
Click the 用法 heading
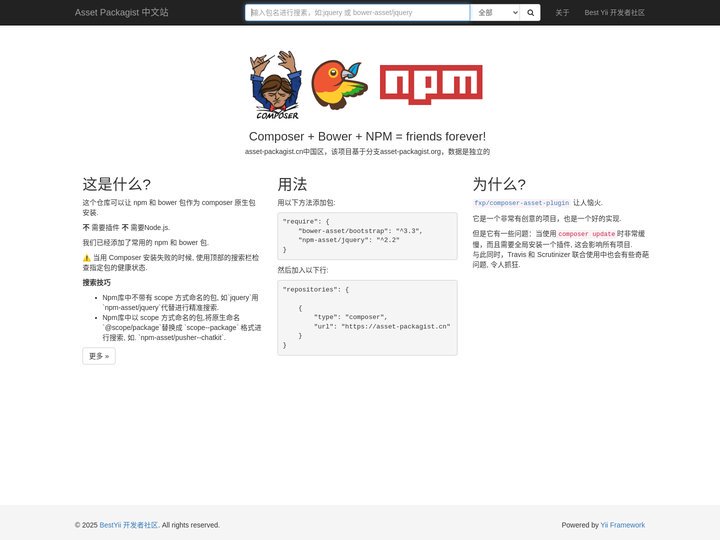(292, 184)
